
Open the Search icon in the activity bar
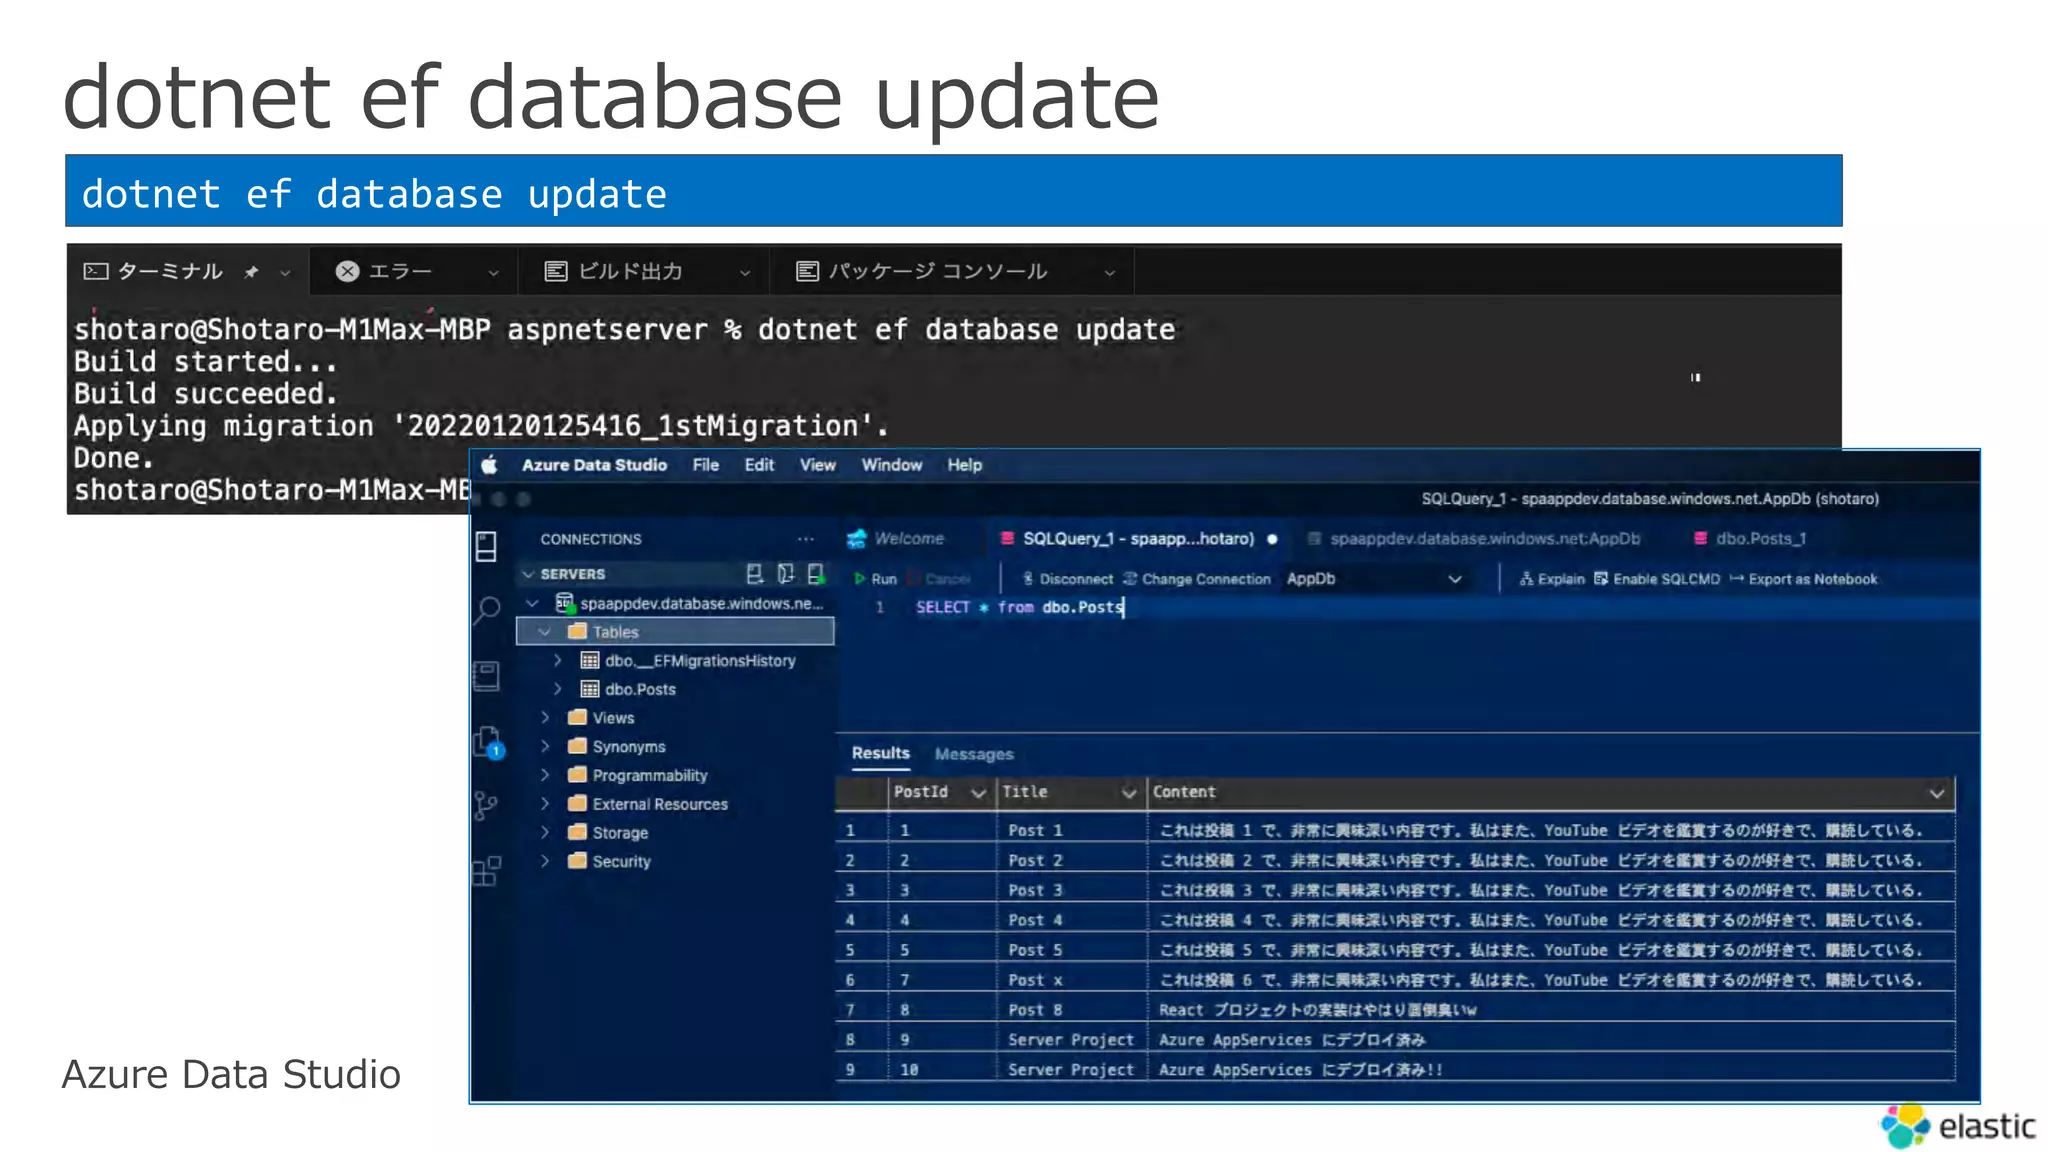point(487,609)
